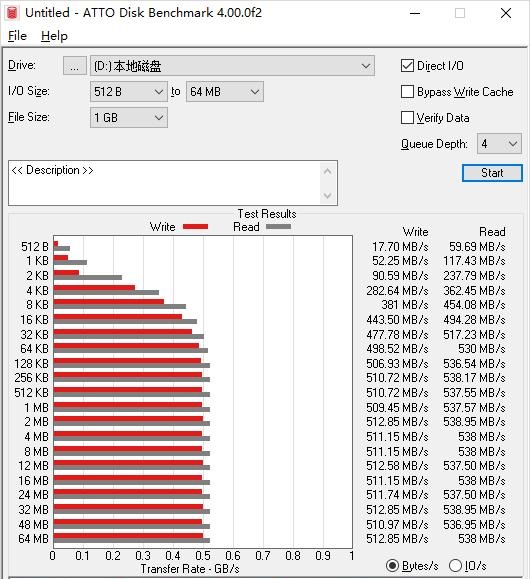Select the Bytes/s radio button
This screenshot has width=530, height=579.
point(392,566)
